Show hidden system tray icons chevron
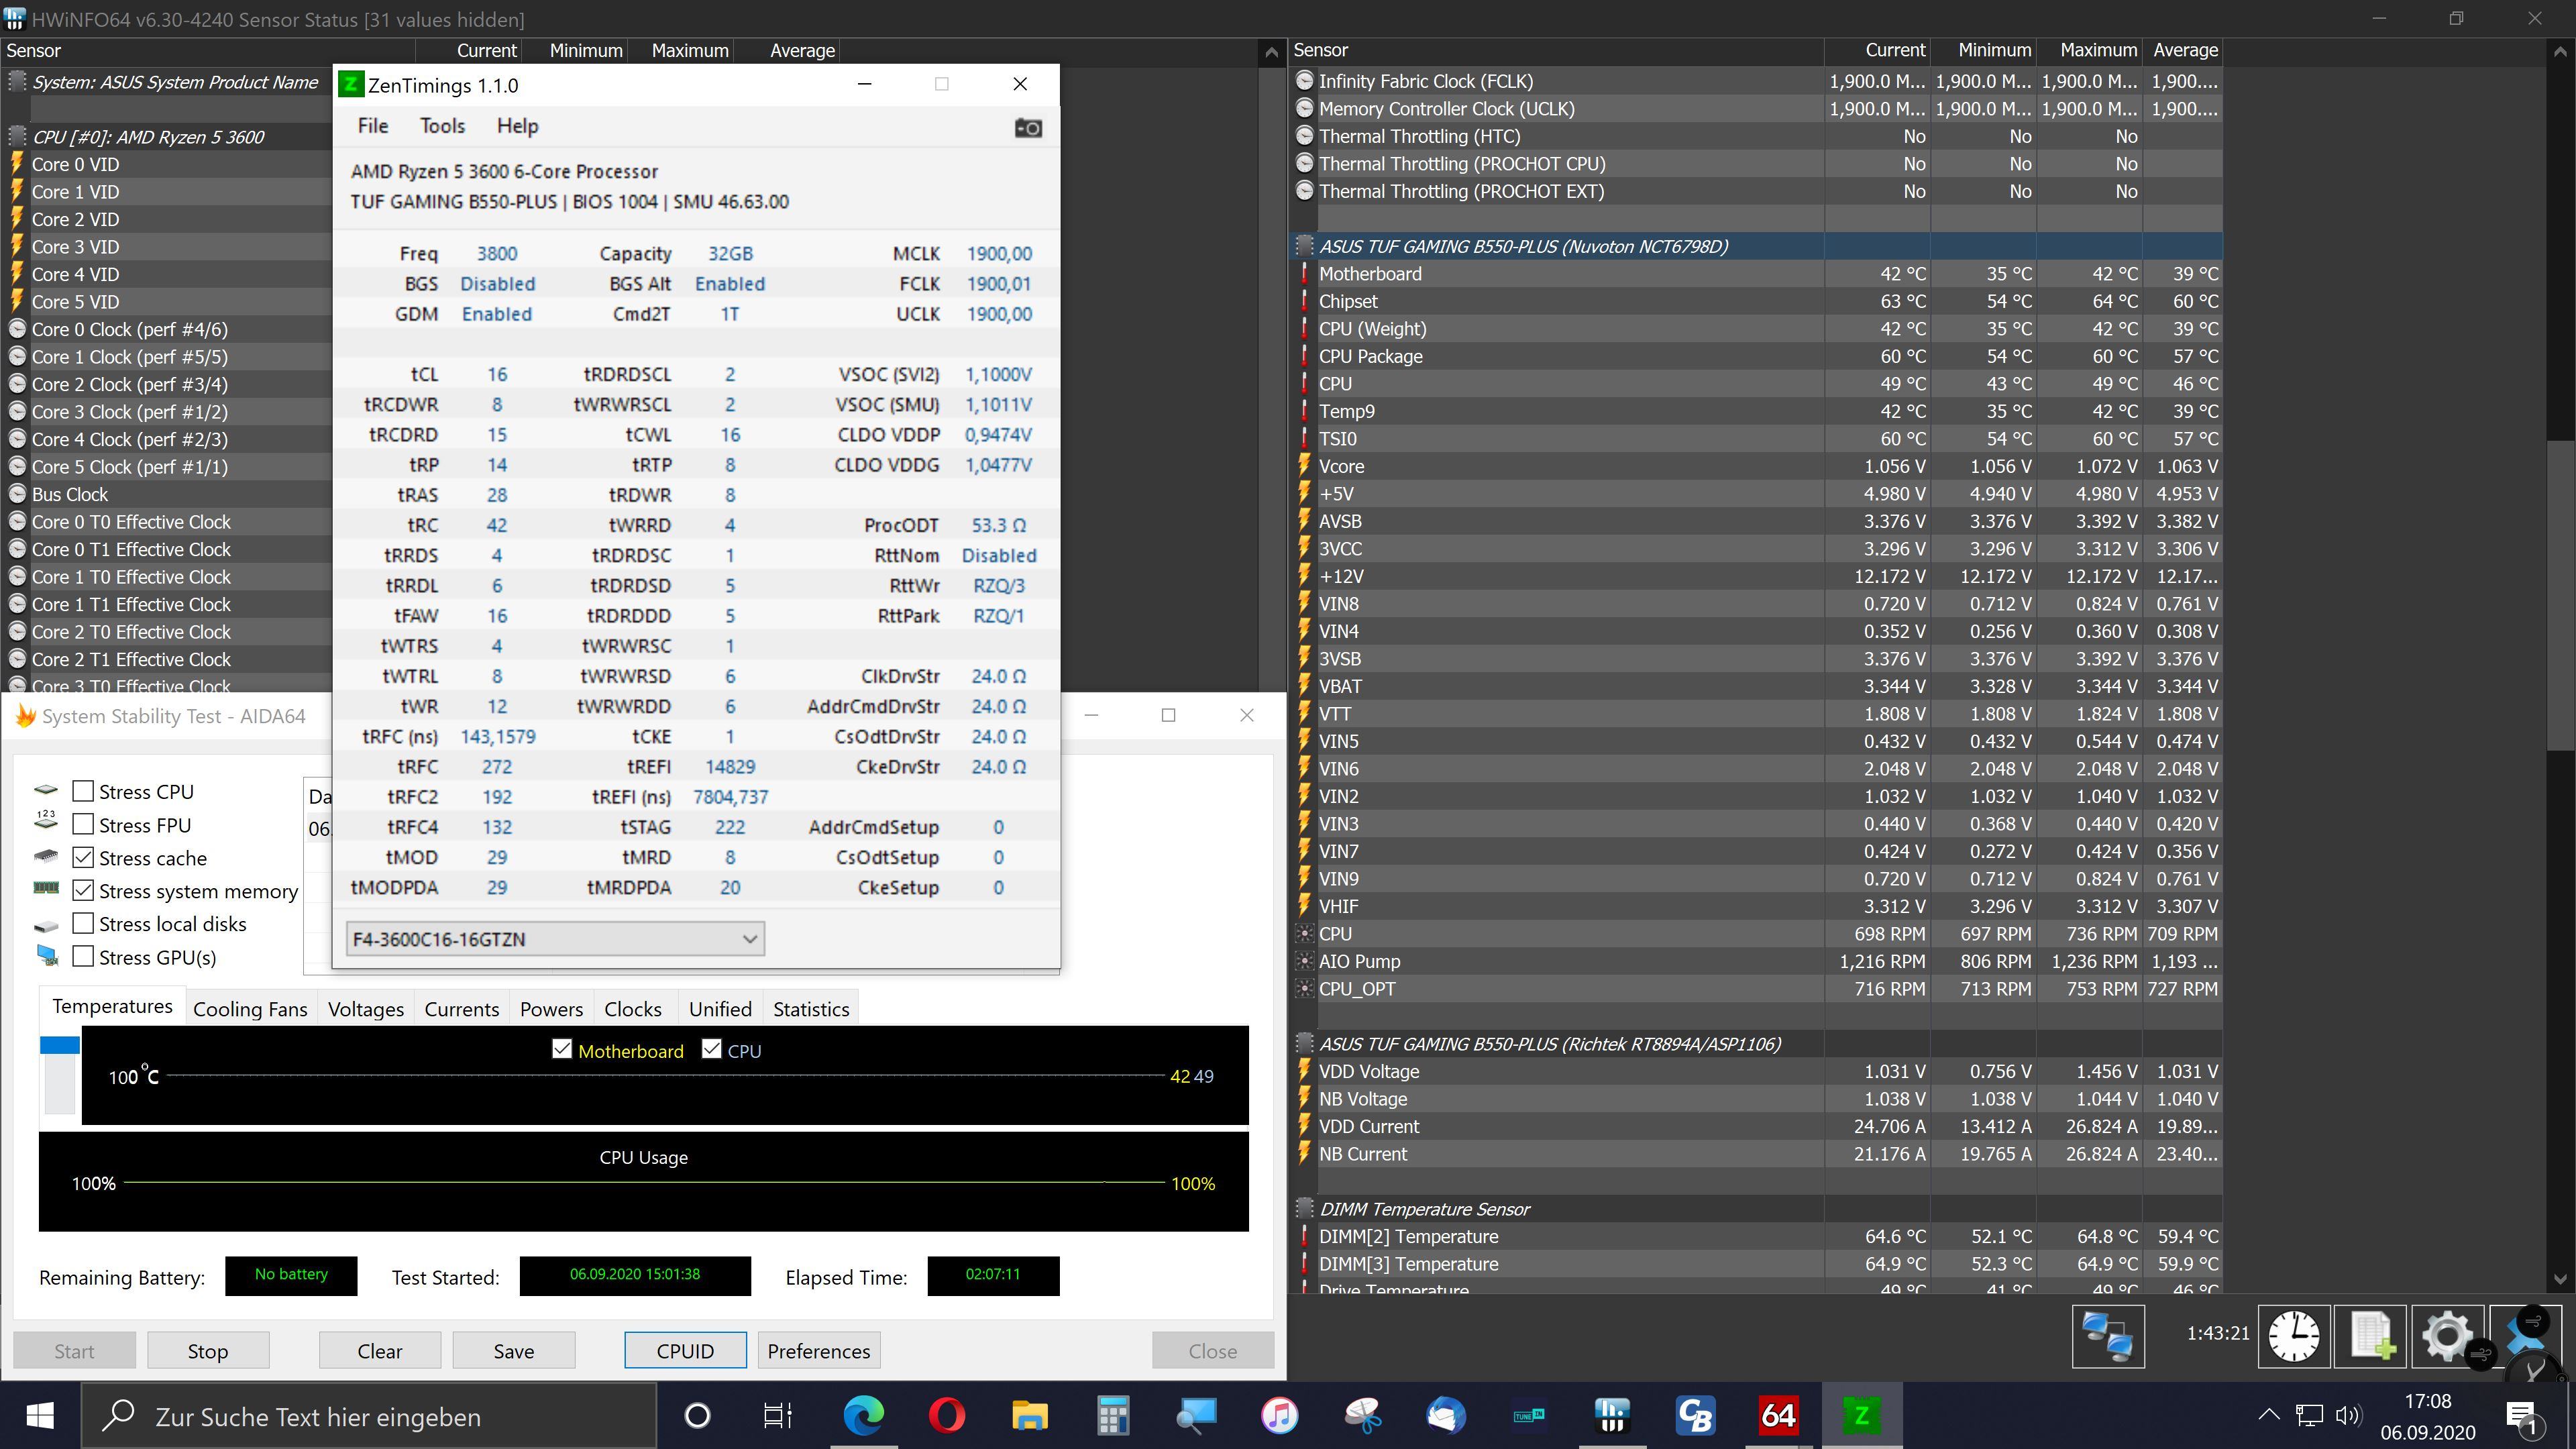Viewport: 2576px width, 1449px height. click(2268, 1415)
